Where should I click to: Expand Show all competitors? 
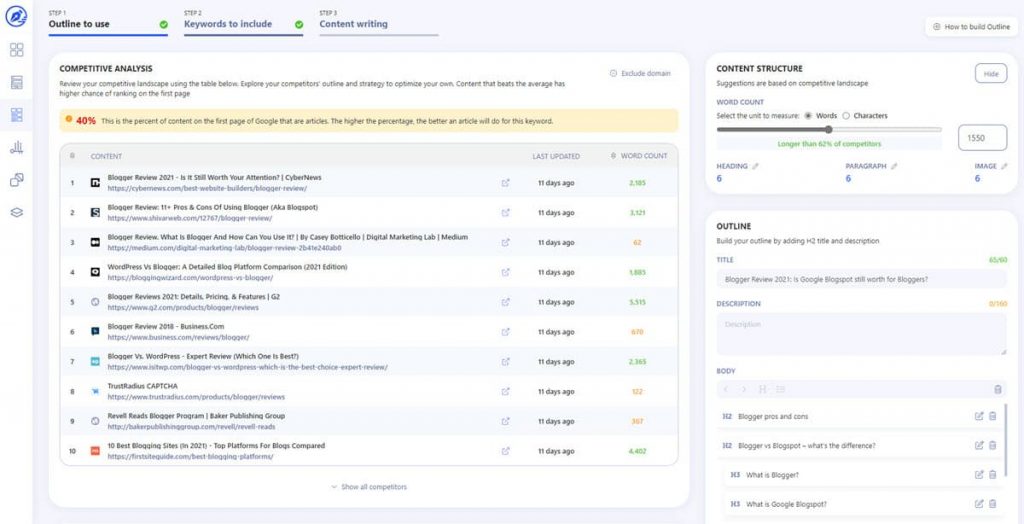point(369,487)
